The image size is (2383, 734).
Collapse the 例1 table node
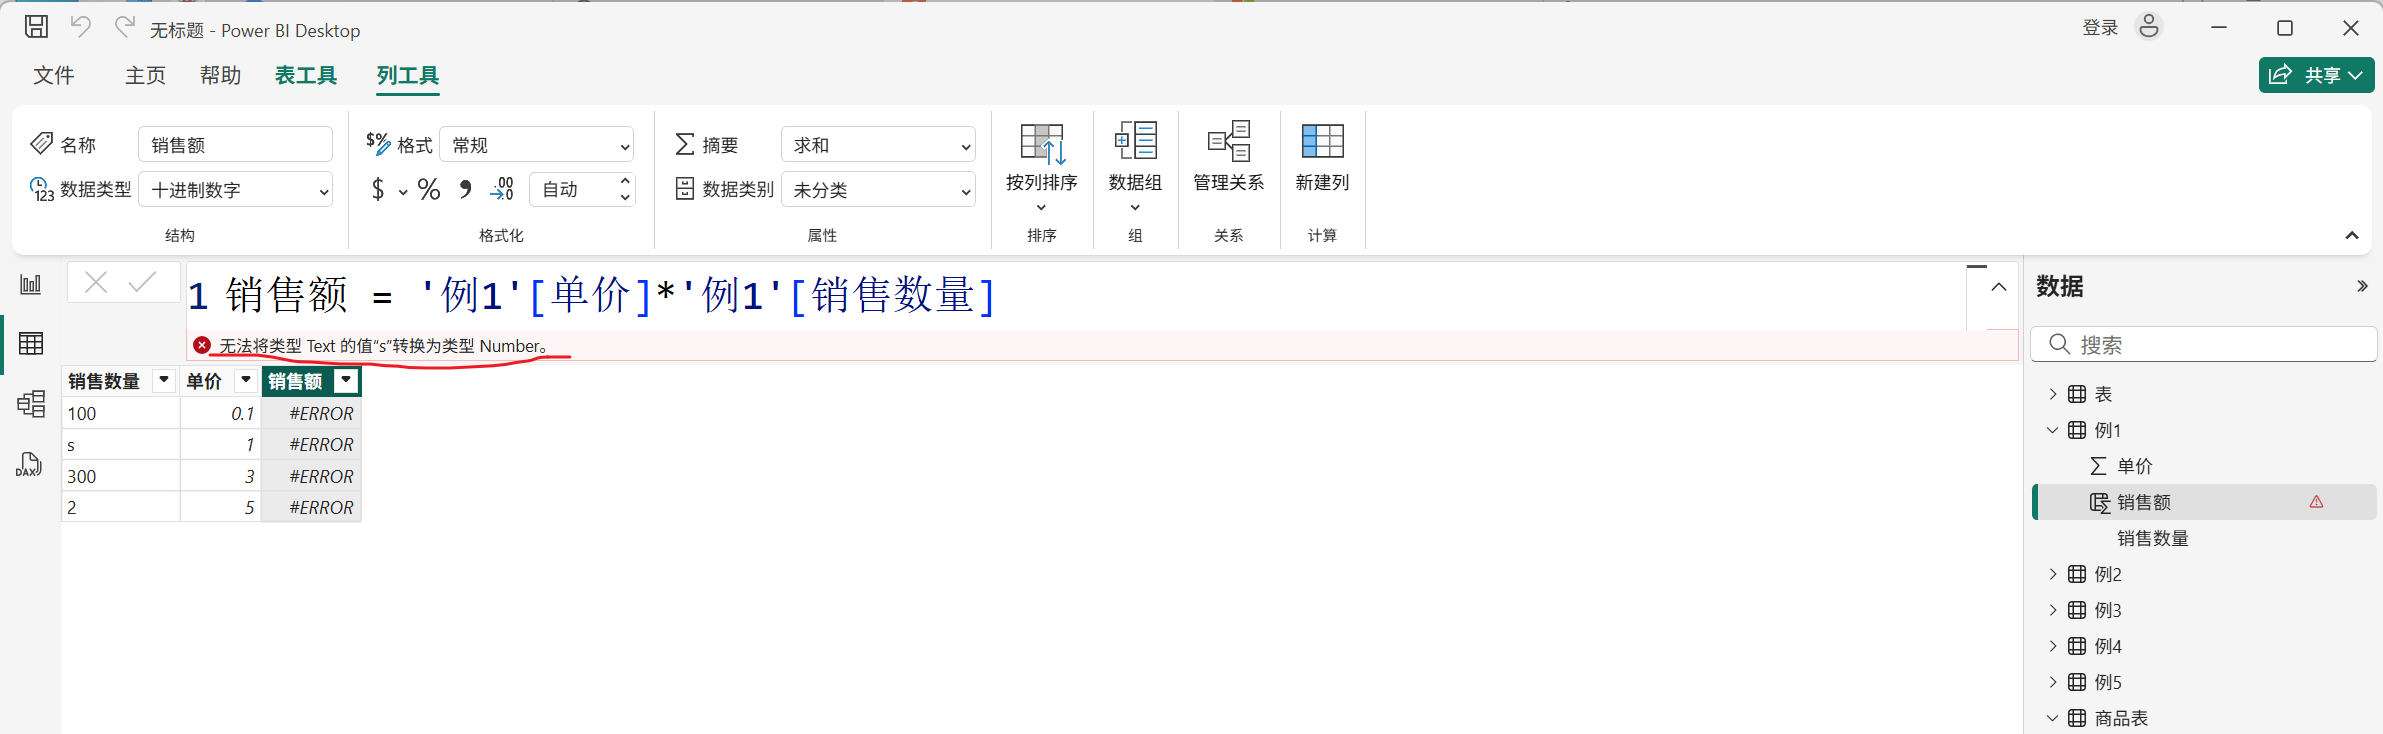tap(2053, 430)
